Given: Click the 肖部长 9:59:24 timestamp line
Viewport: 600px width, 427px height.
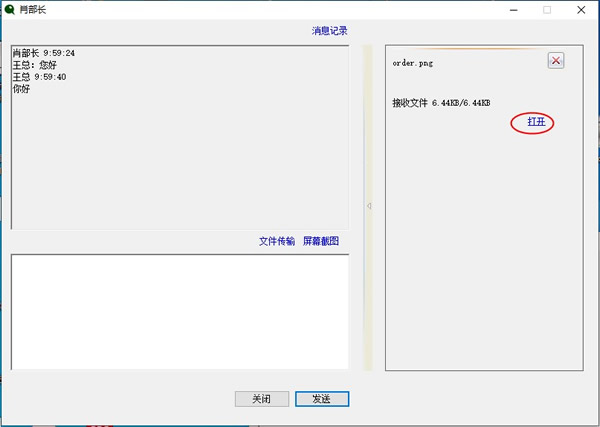Looking at the screenshot, I should [x=44, y=53].
